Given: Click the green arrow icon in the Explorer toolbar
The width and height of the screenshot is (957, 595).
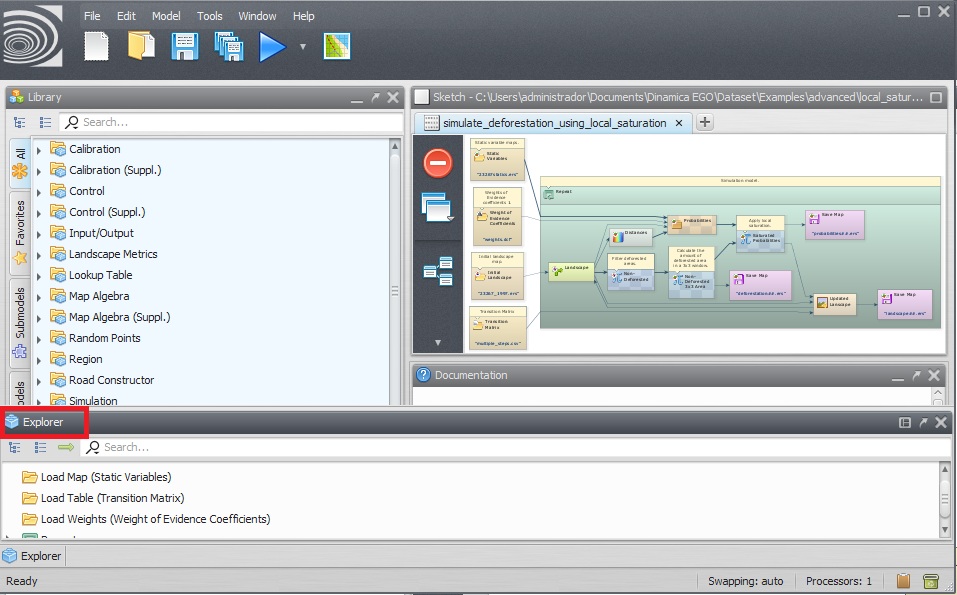Looking at the screenshot, I should (66, 447).
